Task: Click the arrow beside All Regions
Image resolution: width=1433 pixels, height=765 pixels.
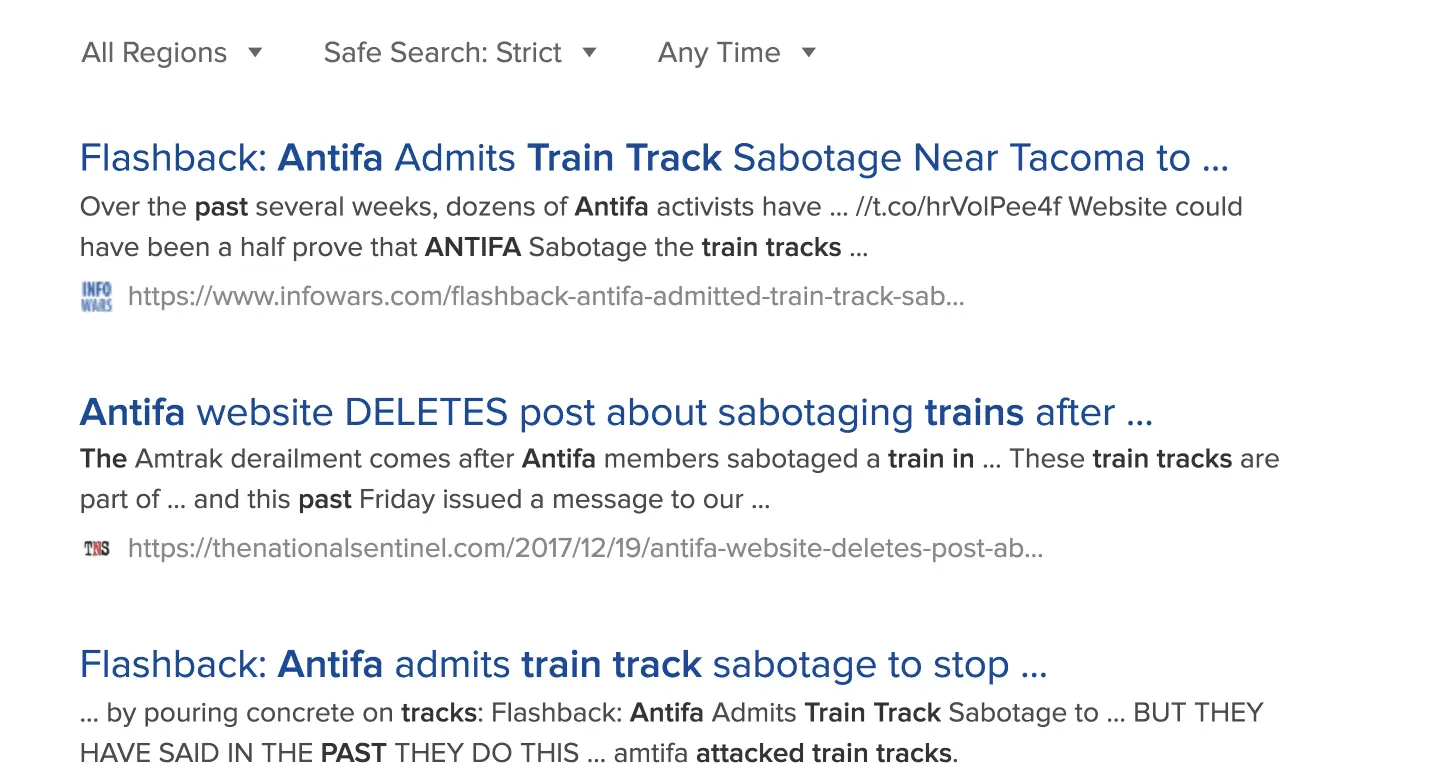Action: click(x=255, y=53)
